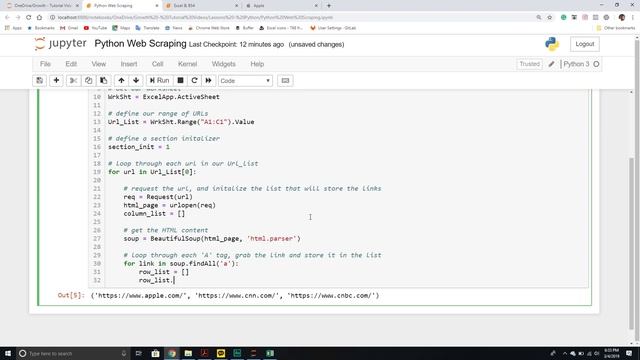This screenshot has width=640, height=360.
Task: Open Chrome from the taskbar
Action: pos(172,353)
